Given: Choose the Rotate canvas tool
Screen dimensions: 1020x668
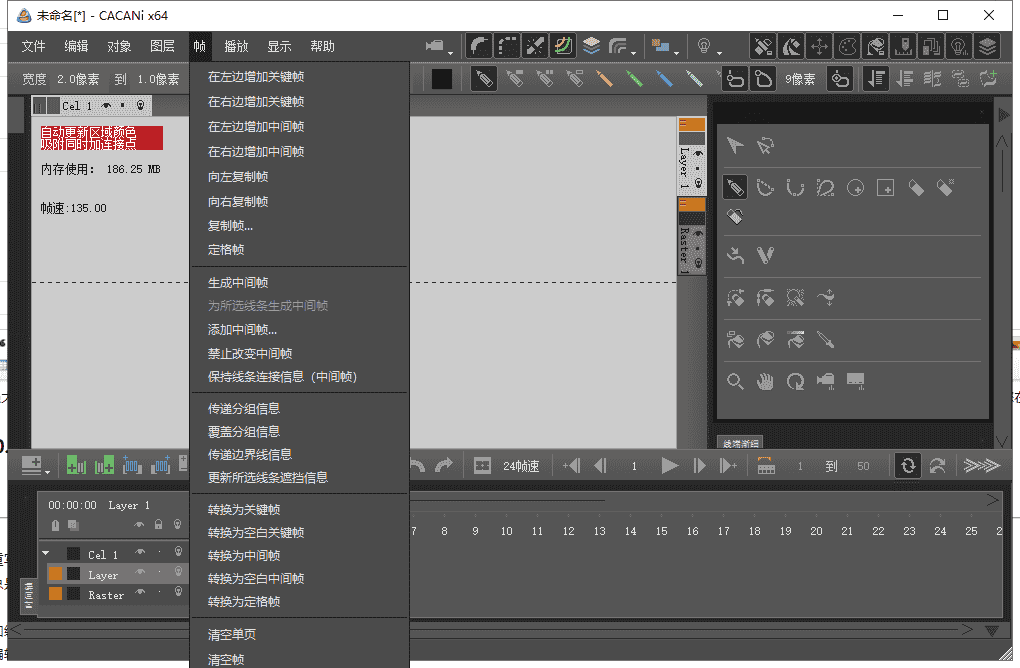Looking at the screenshot, I should (x=797, y=381).
